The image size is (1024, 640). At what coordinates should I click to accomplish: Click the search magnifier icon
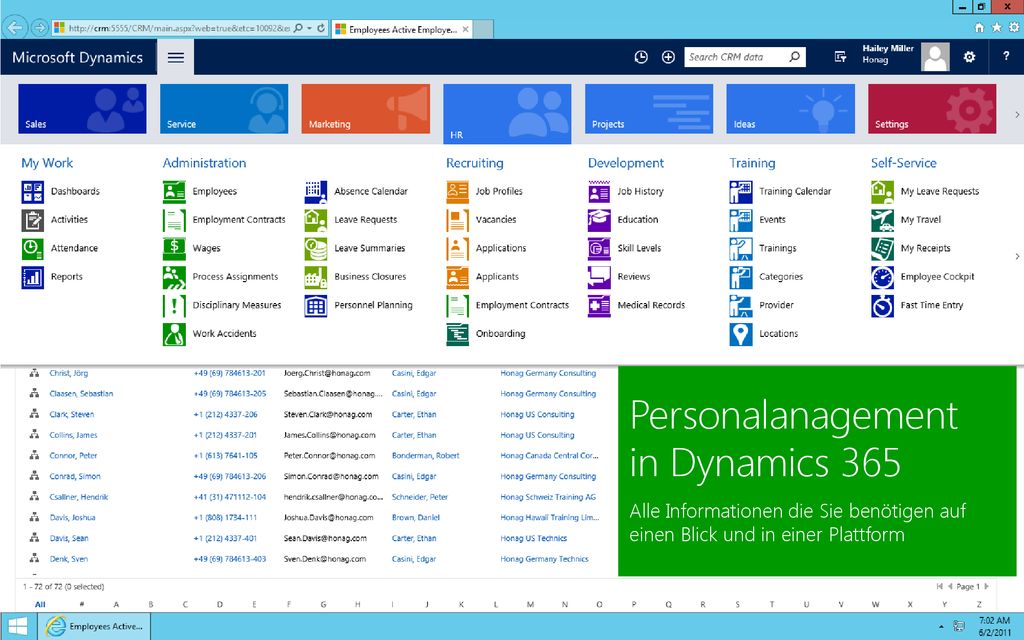click(x=795, y=57)
